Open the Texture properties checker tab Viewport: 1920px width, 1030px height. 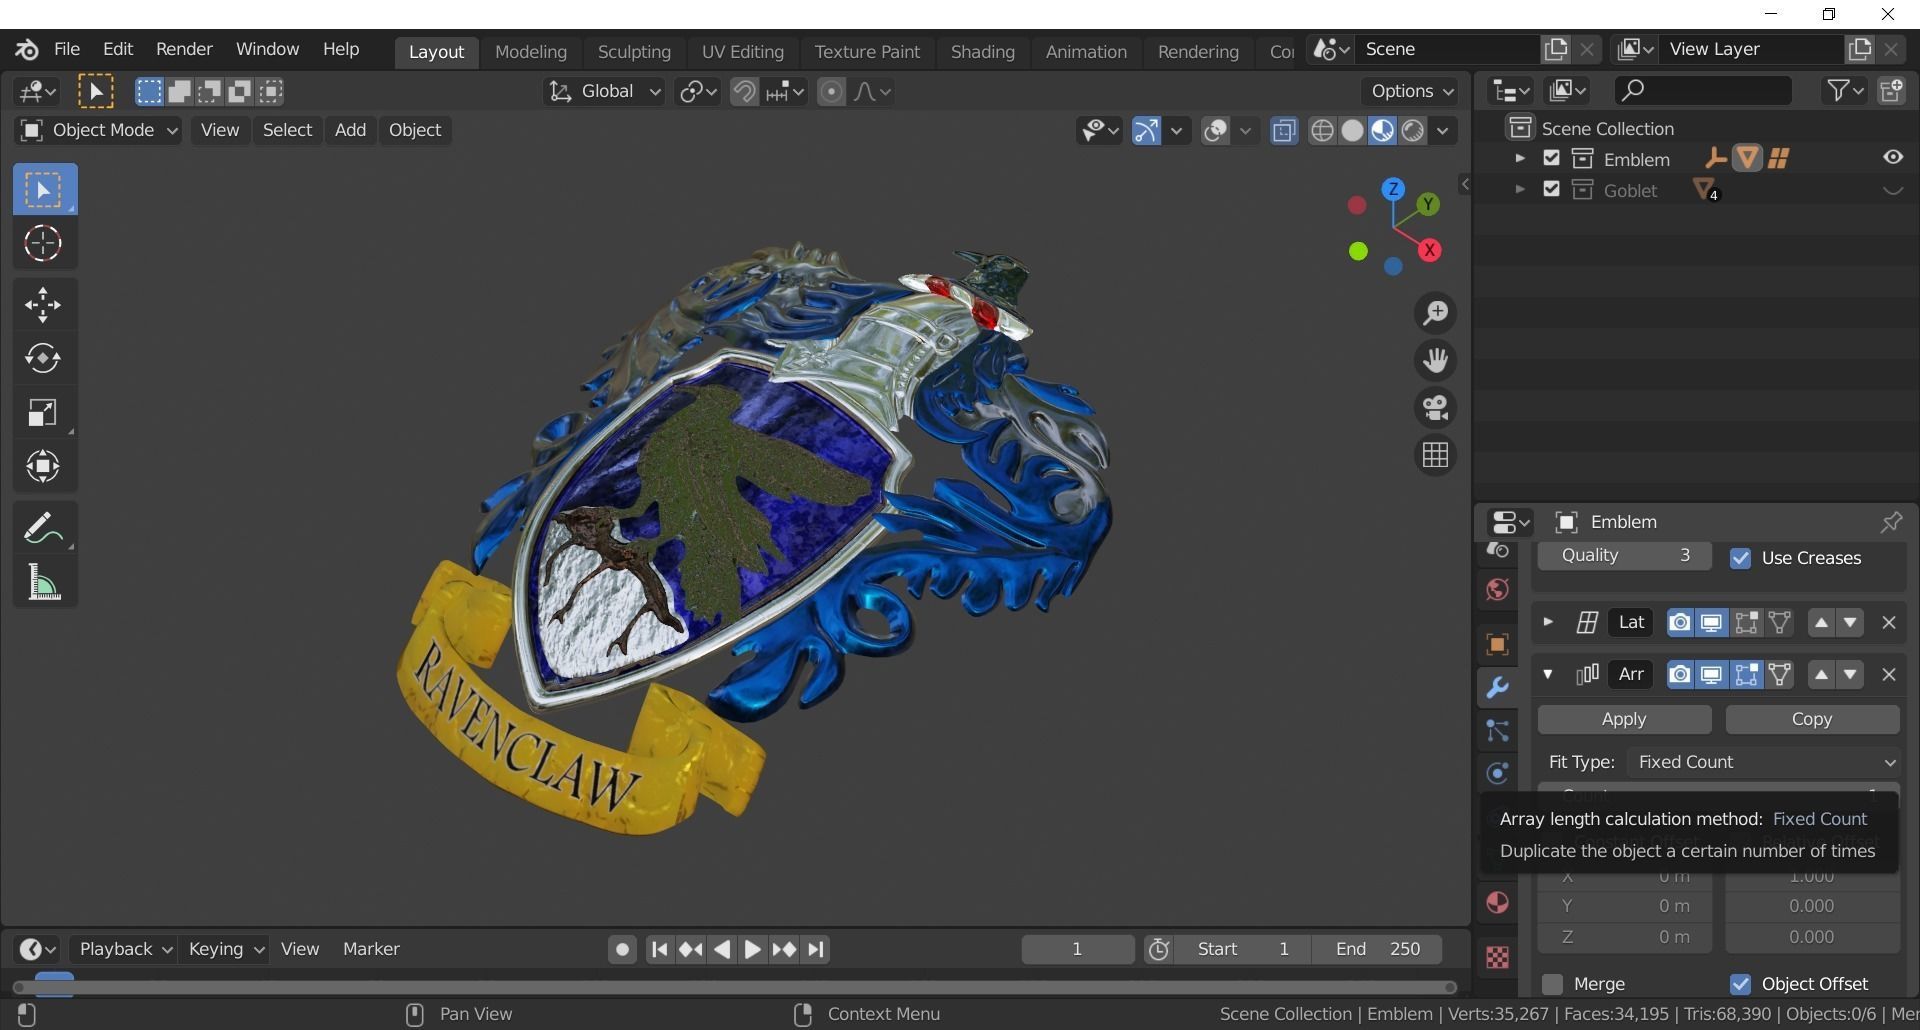click(x=1497, y=957)
